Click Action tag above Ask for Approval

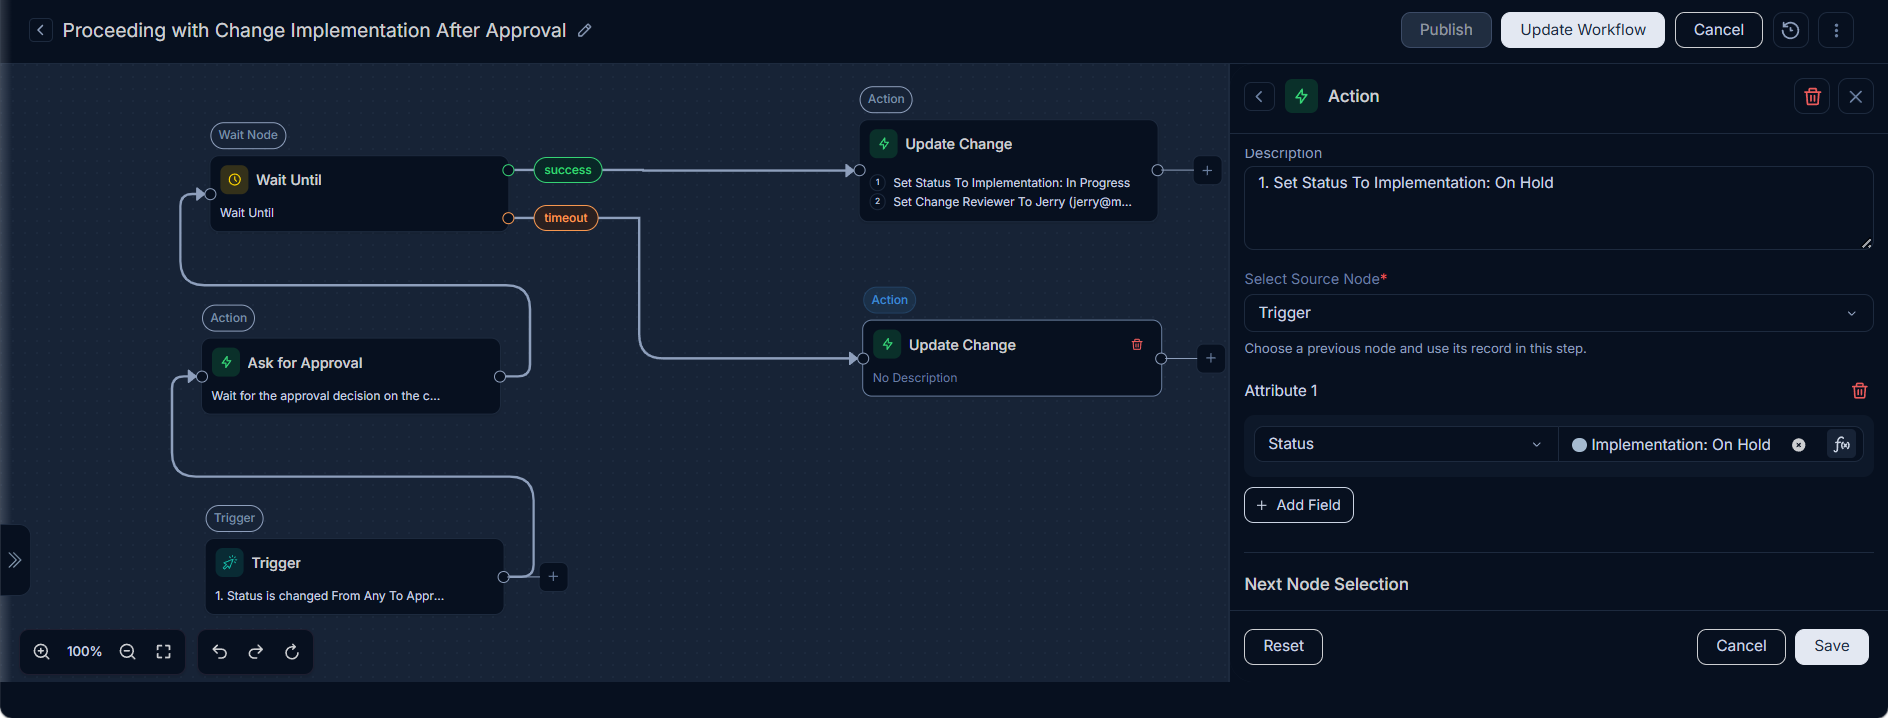[228, 318]
